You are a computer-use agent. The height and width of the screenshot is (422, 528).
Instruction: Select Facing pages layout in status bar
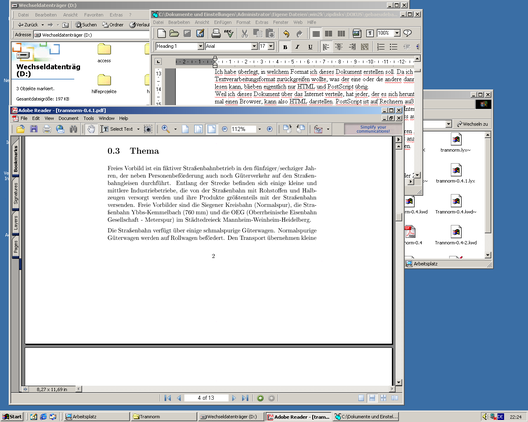(394, 398)
